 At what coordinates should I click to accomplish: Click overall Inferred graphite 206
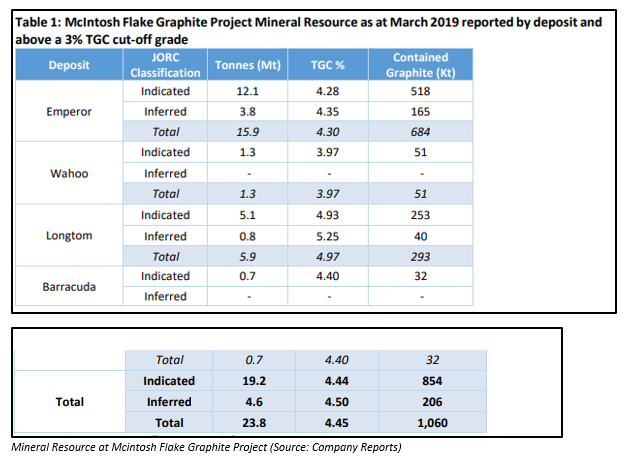[432, 402]
